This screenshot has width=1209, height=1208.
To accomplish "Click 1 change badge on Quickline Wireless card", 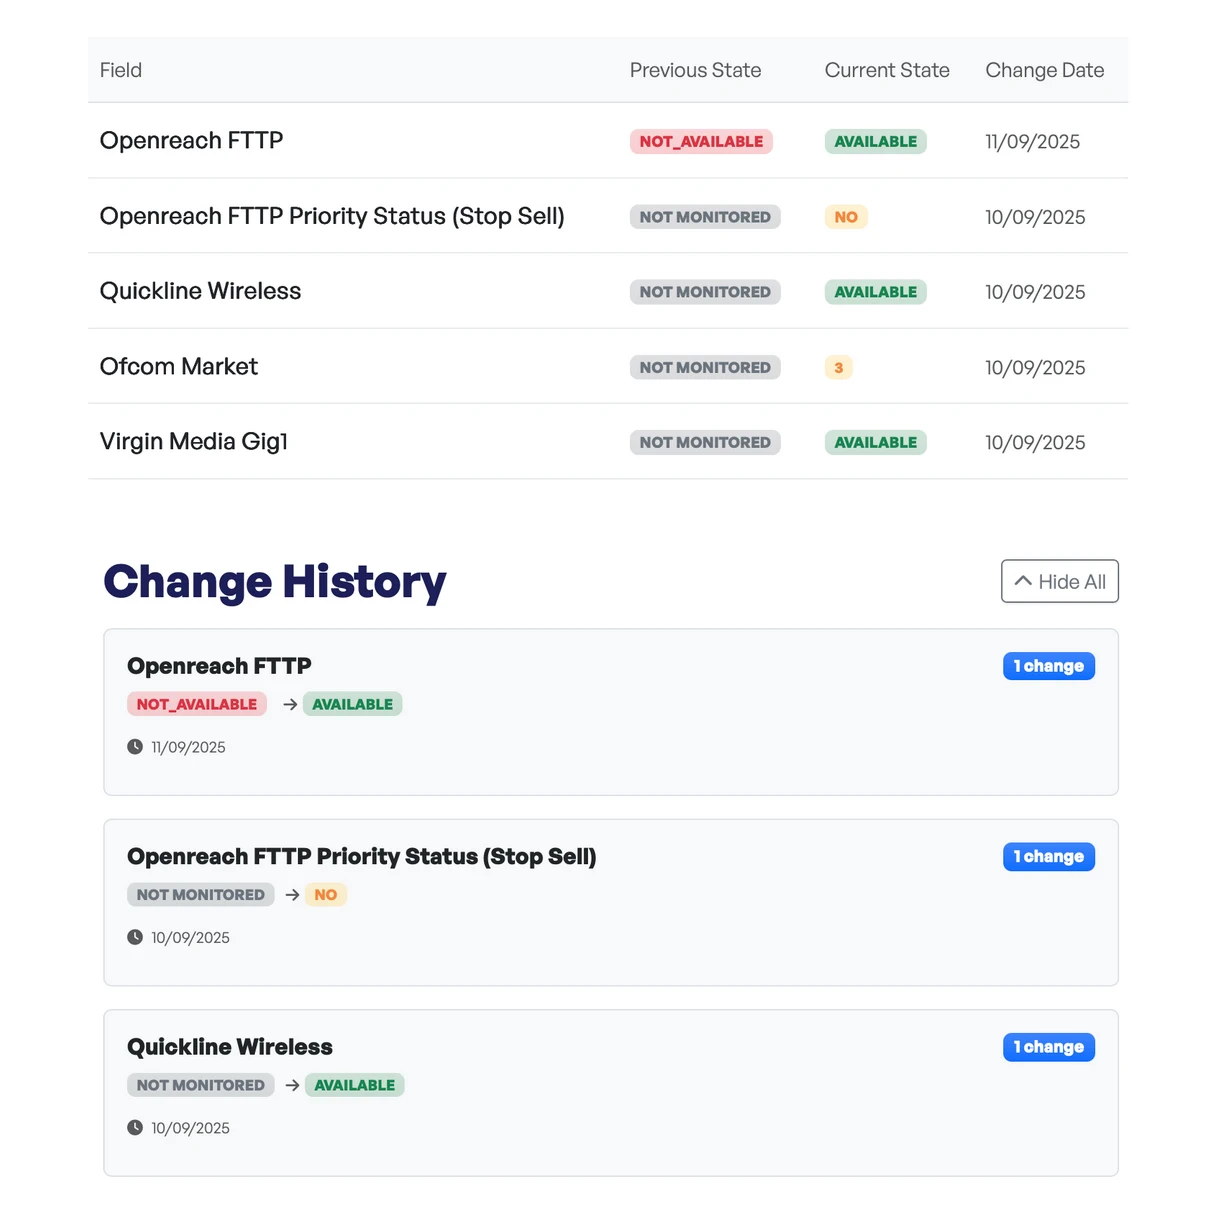I will point(1048,1047).
